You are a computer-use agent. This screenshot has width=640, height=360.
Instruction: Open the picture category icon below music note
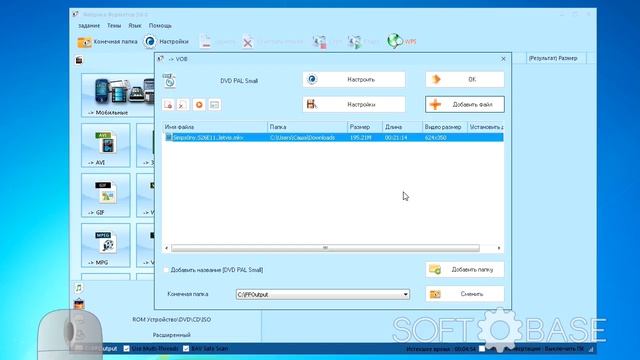click(79, 304)
